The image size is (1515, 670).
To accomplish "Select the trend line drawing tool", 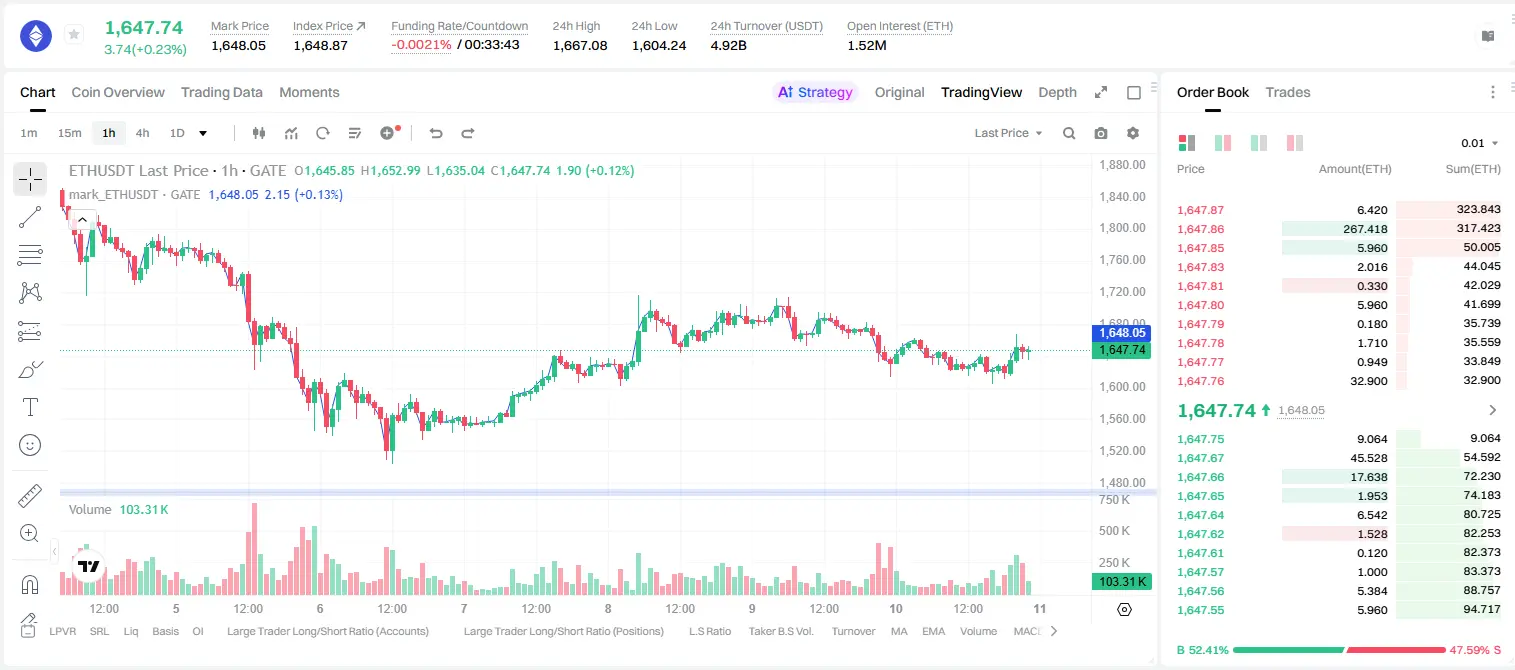I will coord(30,217).
